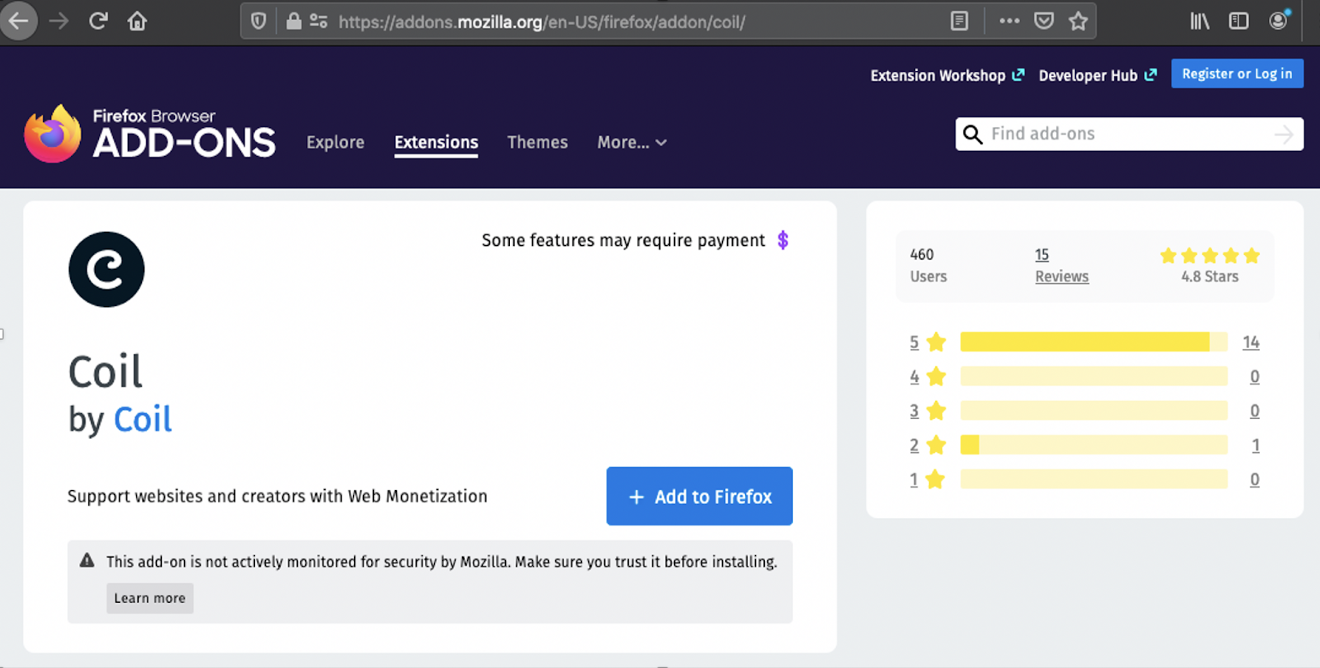Viewport: 1320px width, 668px height.
Task: Click the '4.8 Stars' rating text
Action: pyautogui.click(x=1210, y=277)
